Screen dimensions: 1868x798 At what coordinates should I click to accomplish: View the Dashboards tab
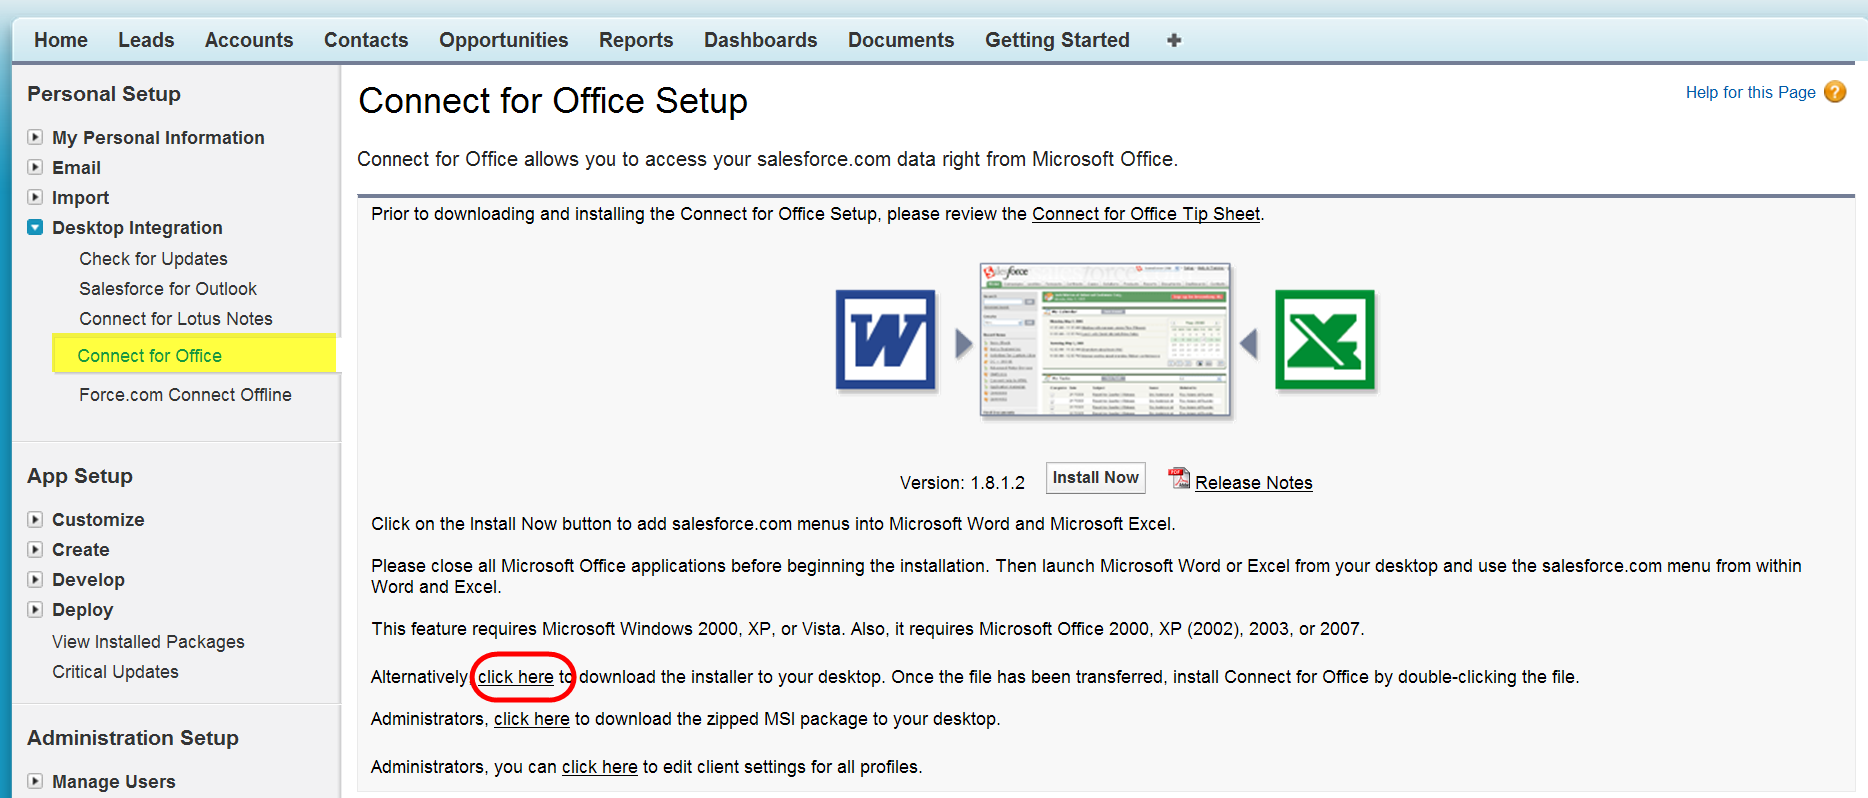pyautogui.click(x=761, y=40)
